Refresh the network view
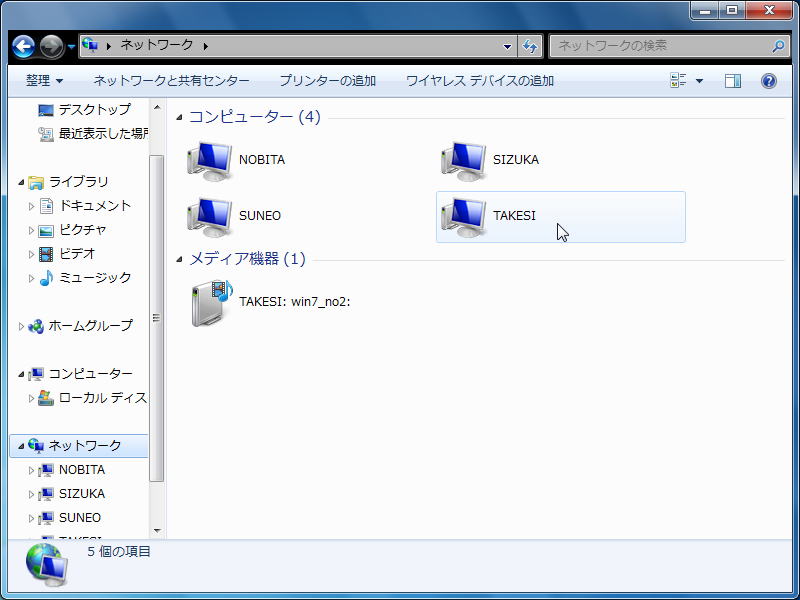Screen dimensions: 800x600 pos(530,46)
